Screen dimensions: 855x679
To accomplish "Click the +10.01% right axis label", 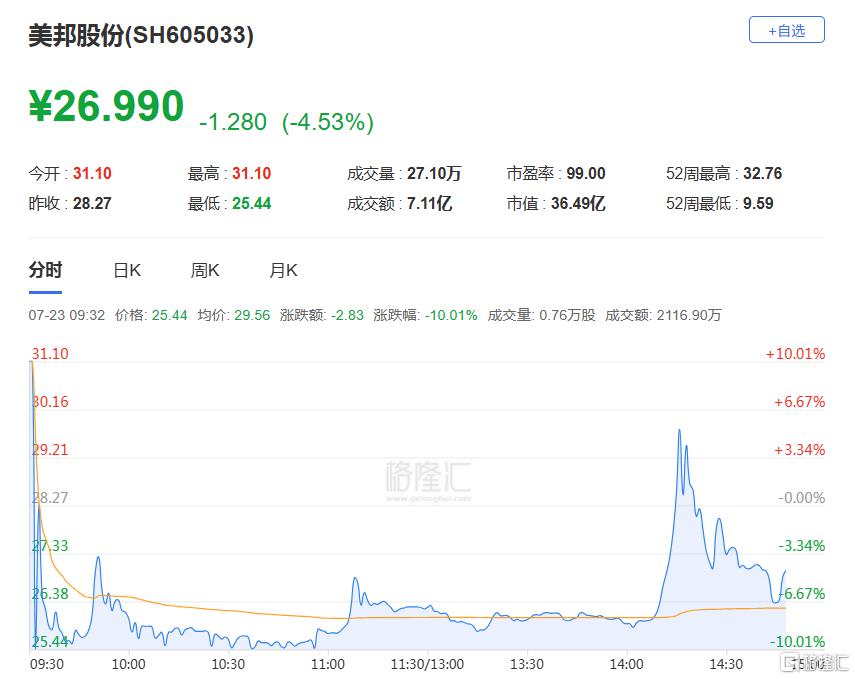I will click(x=795, y=353).
